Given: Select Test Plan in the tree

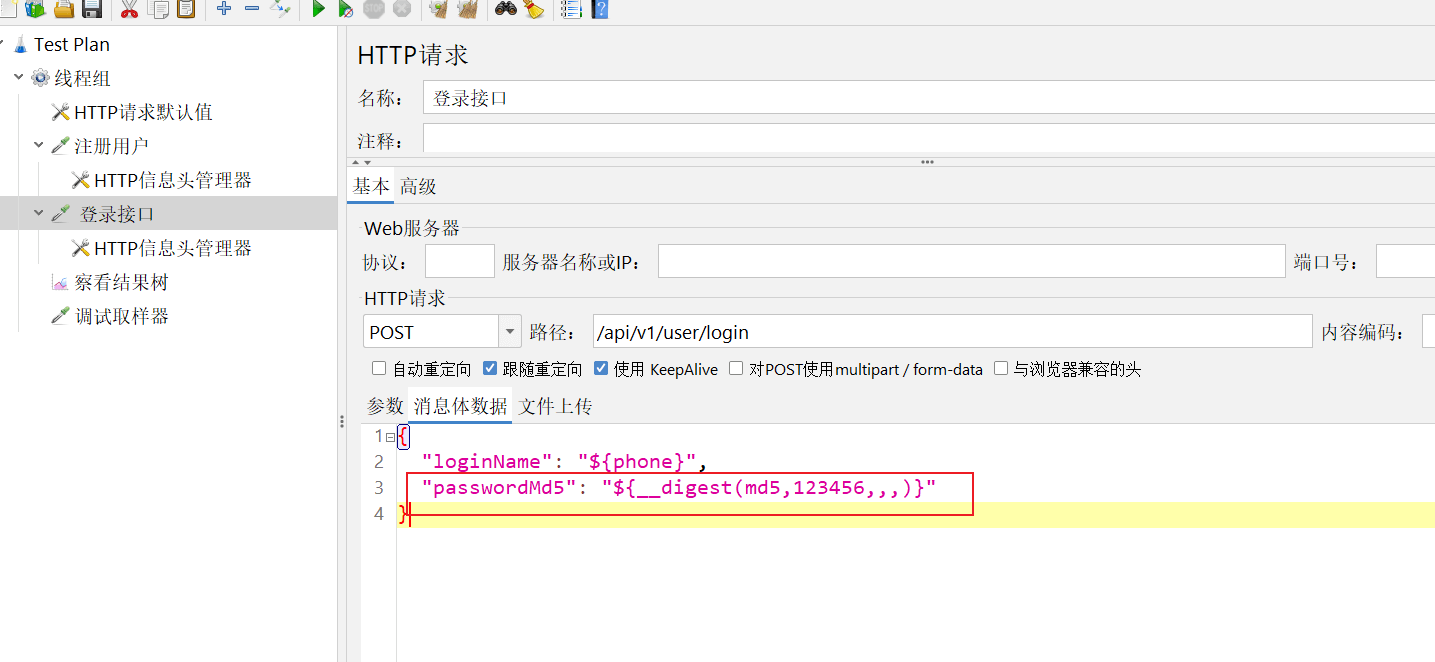Looking at the screenshot, I should 72,44.
